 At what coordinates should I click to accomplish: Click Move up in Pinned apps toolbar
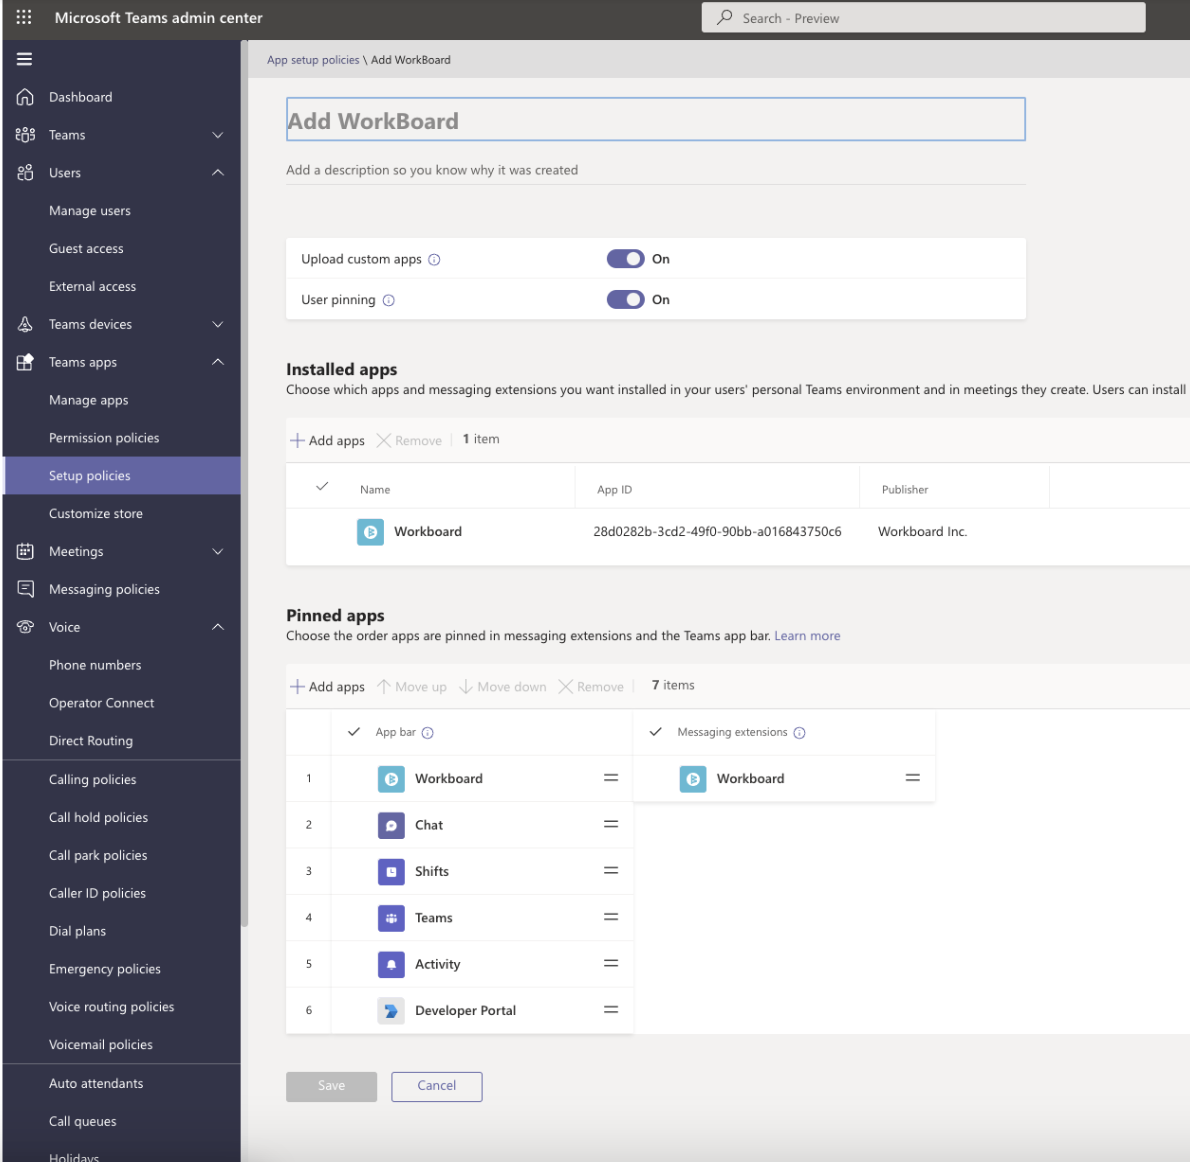412,687
